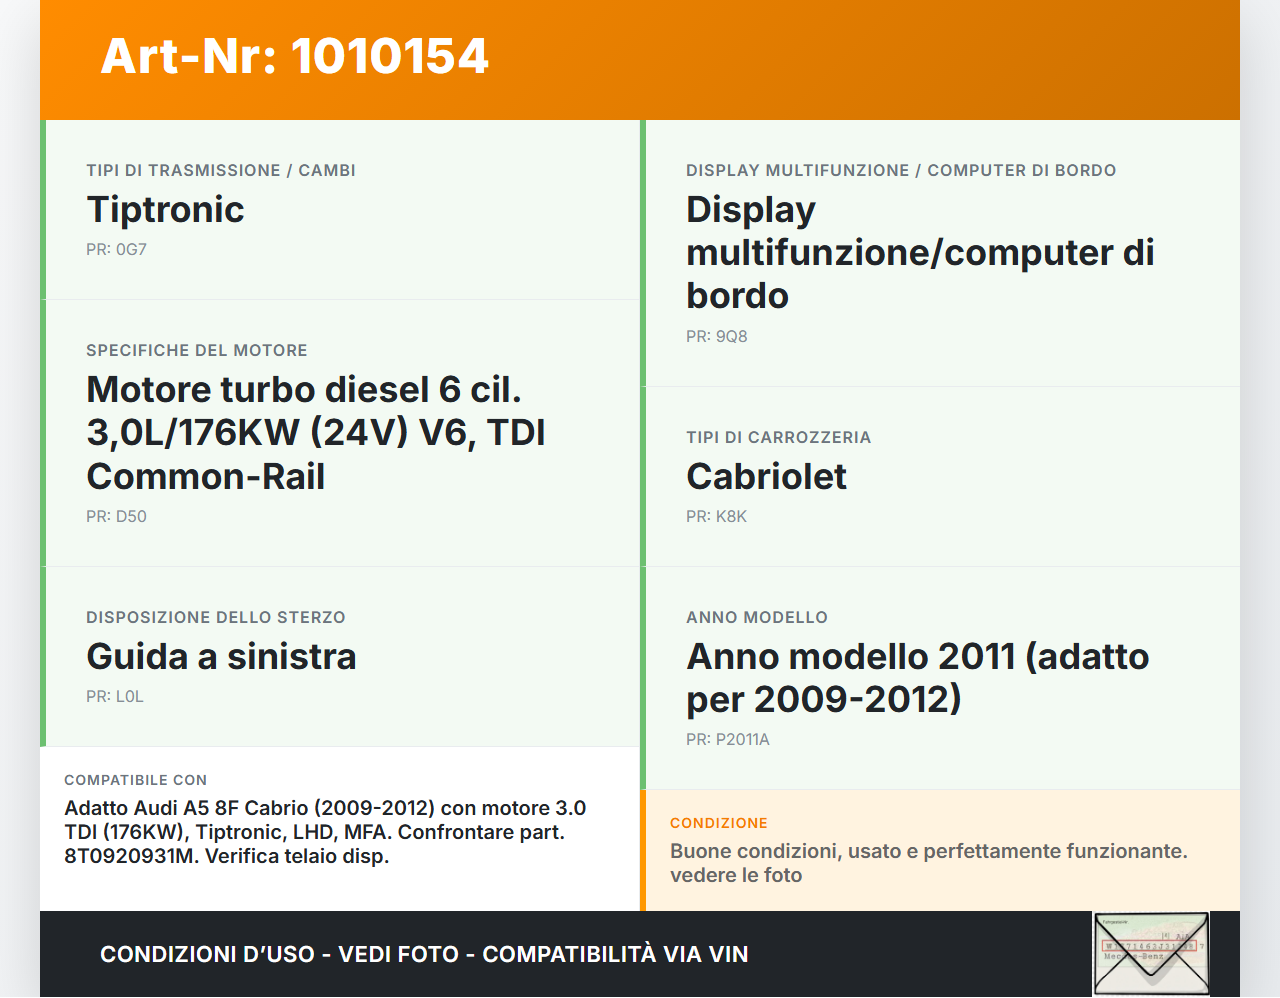Screen dimensions: 1280x998
Task: Click the PR: P2011A model year code
Action: tap(727, 739)
